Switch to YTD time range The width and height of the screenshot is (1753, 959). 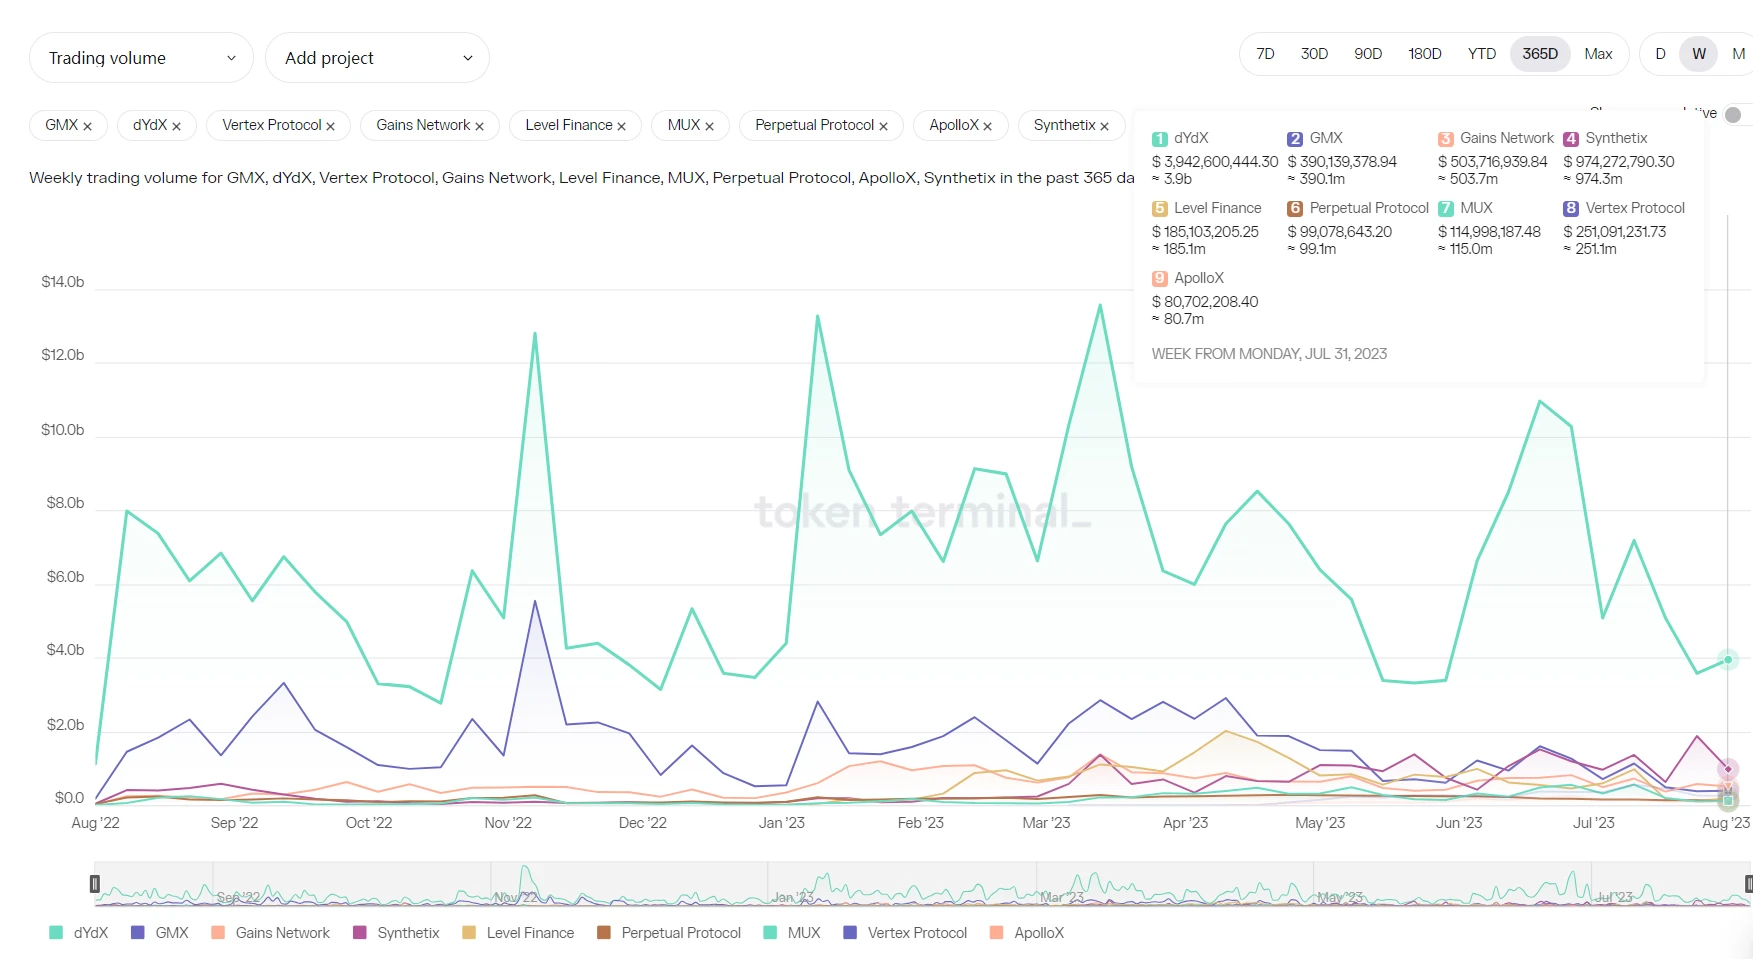coord(1481,54)
